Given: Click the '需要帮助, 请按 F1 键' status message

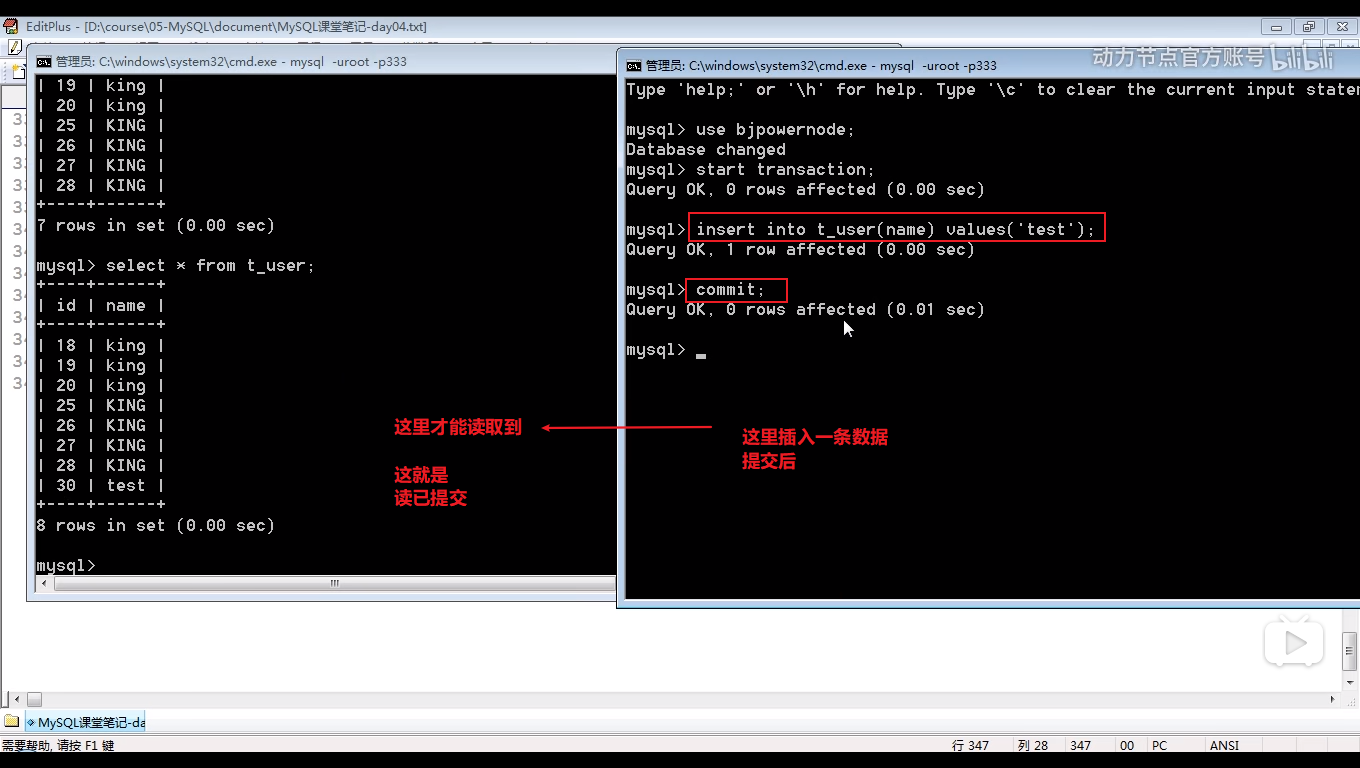Looking at the screenshot, I should [x=58, y=745].
